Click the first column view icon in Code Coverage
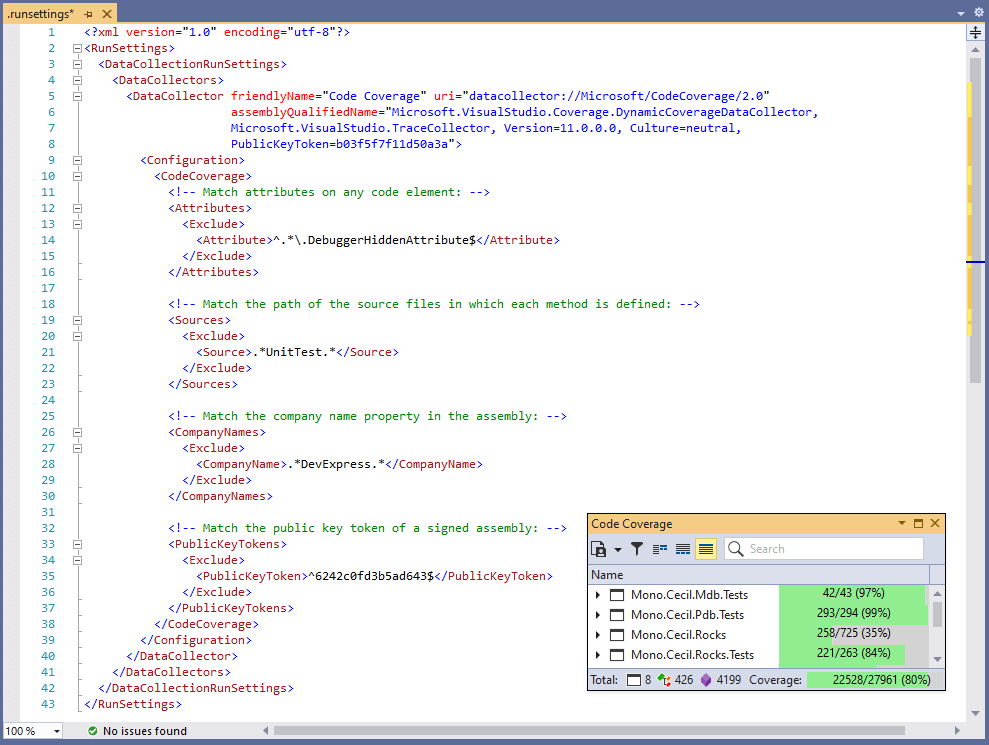The height and width of the screenshot is (745, 989). coord(660,548)
